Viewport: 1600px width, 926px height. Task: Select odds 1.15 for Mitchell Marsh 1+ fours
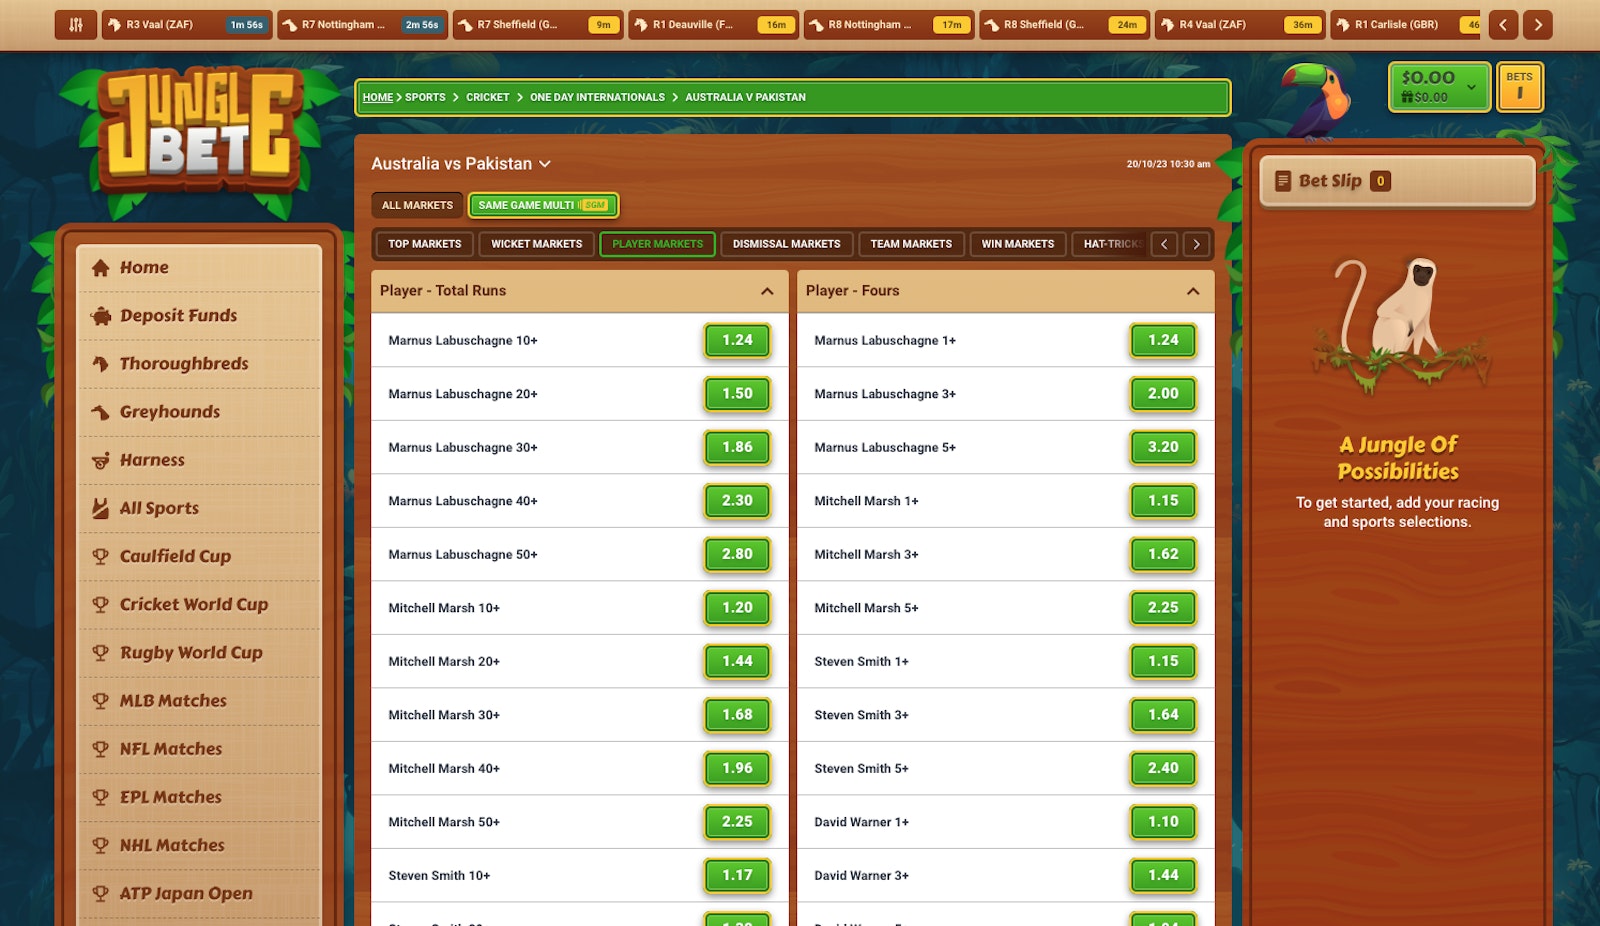tap(1163, 501)
